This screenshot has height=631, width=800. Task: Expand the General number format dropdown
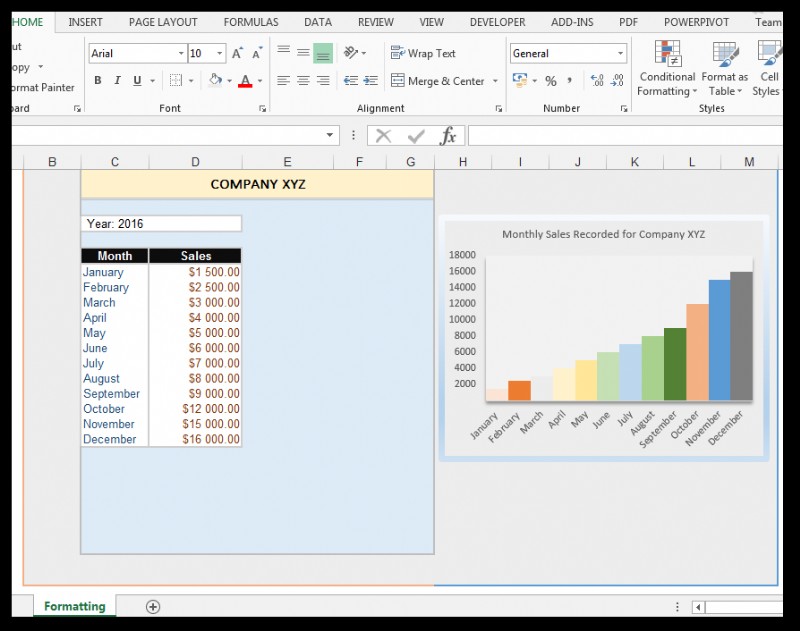[620, 52]
